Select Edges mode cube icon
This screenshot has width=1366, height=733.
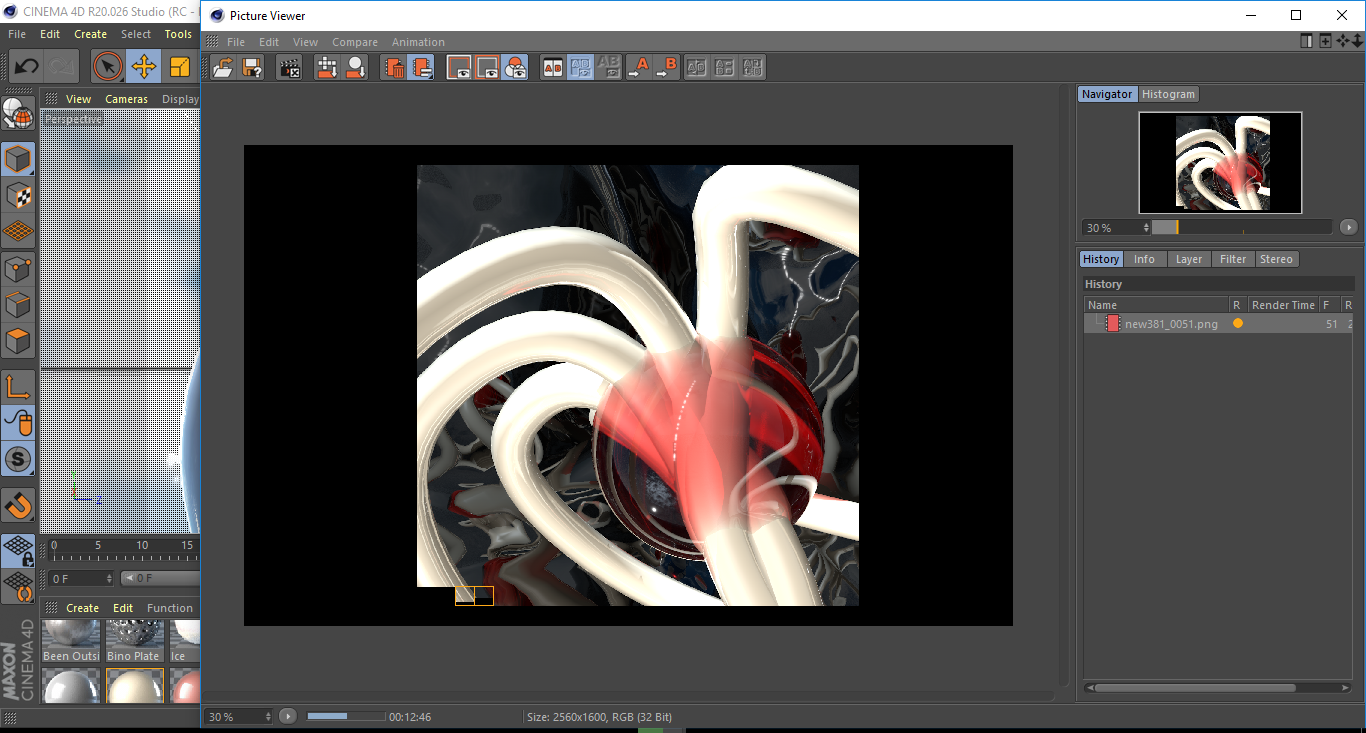click(x=18, y=304)
